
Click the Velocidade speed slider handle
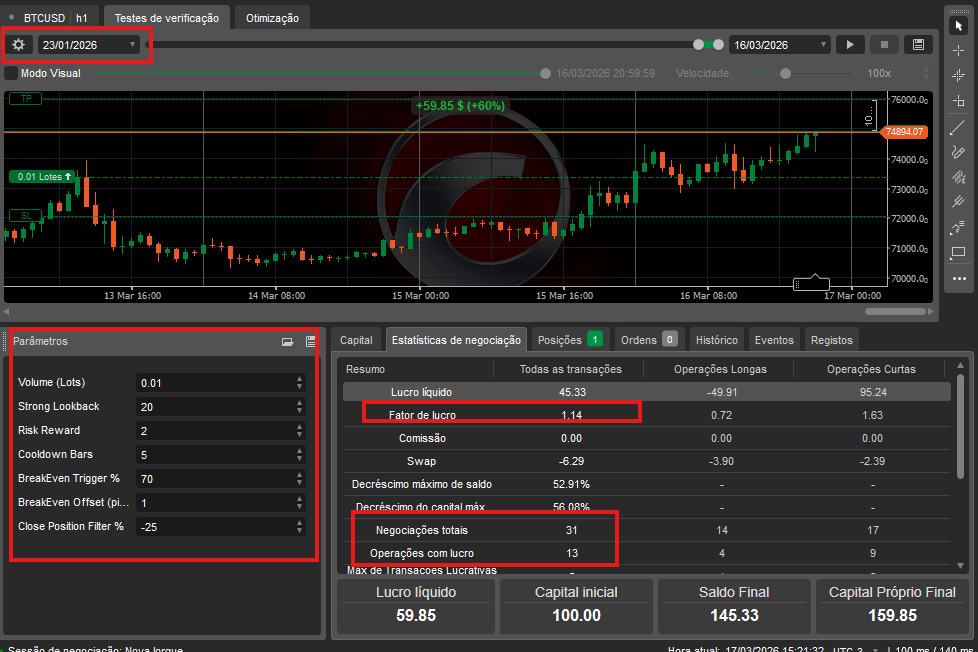click(785, 73)
